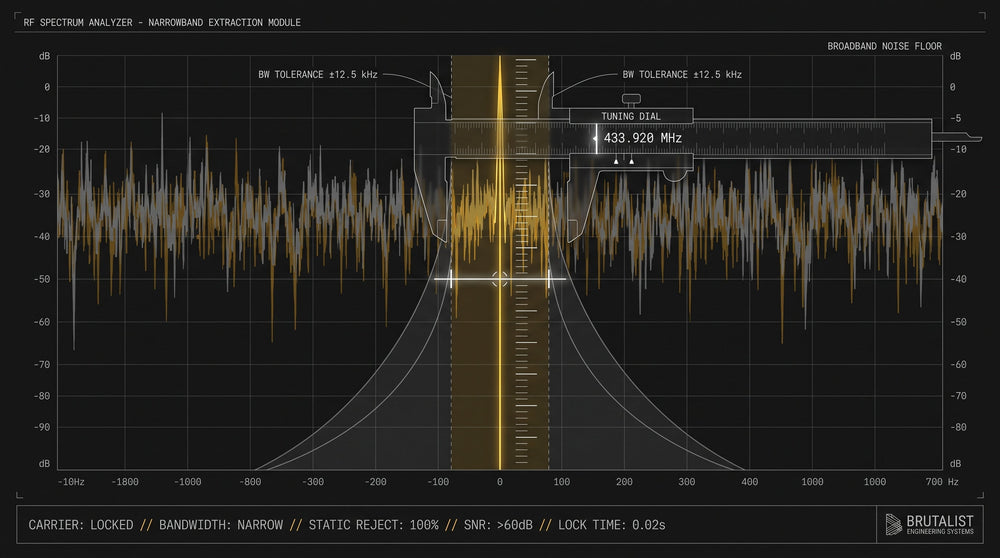Screen dimensions: 1000x558
Task: Click the -100 frequency axis label
Action: tap(438, 482)
